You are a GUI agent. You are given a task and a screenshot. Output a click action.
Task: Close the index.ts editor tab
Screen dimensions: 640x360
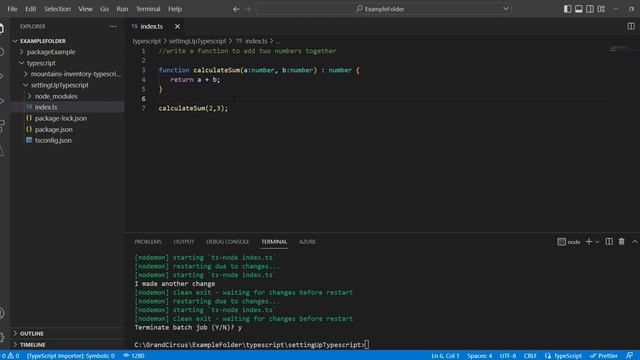coord(177,27)
